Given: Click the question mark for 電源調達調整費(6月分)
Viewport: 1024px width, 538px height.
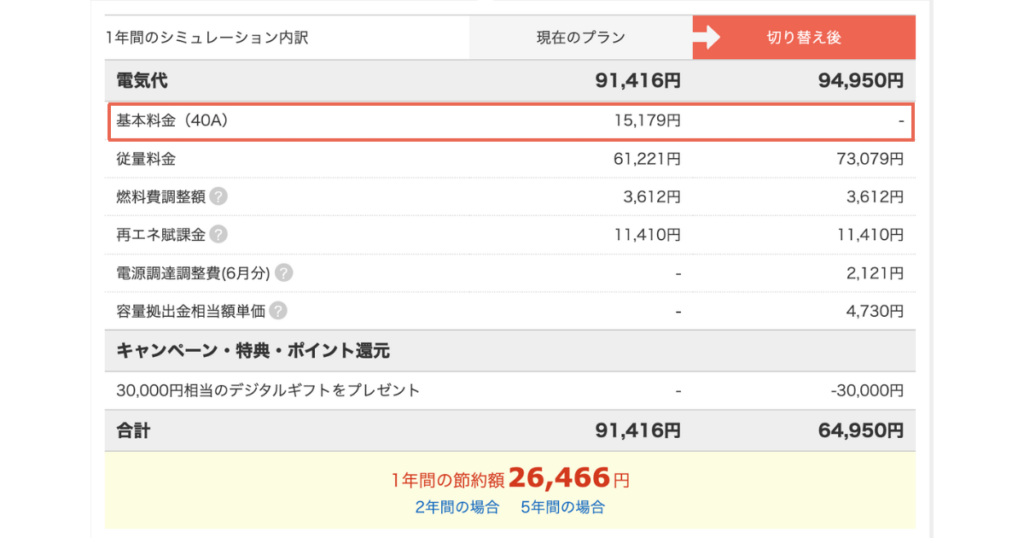Looking at the screenshot, I should [x=283, y=272].
